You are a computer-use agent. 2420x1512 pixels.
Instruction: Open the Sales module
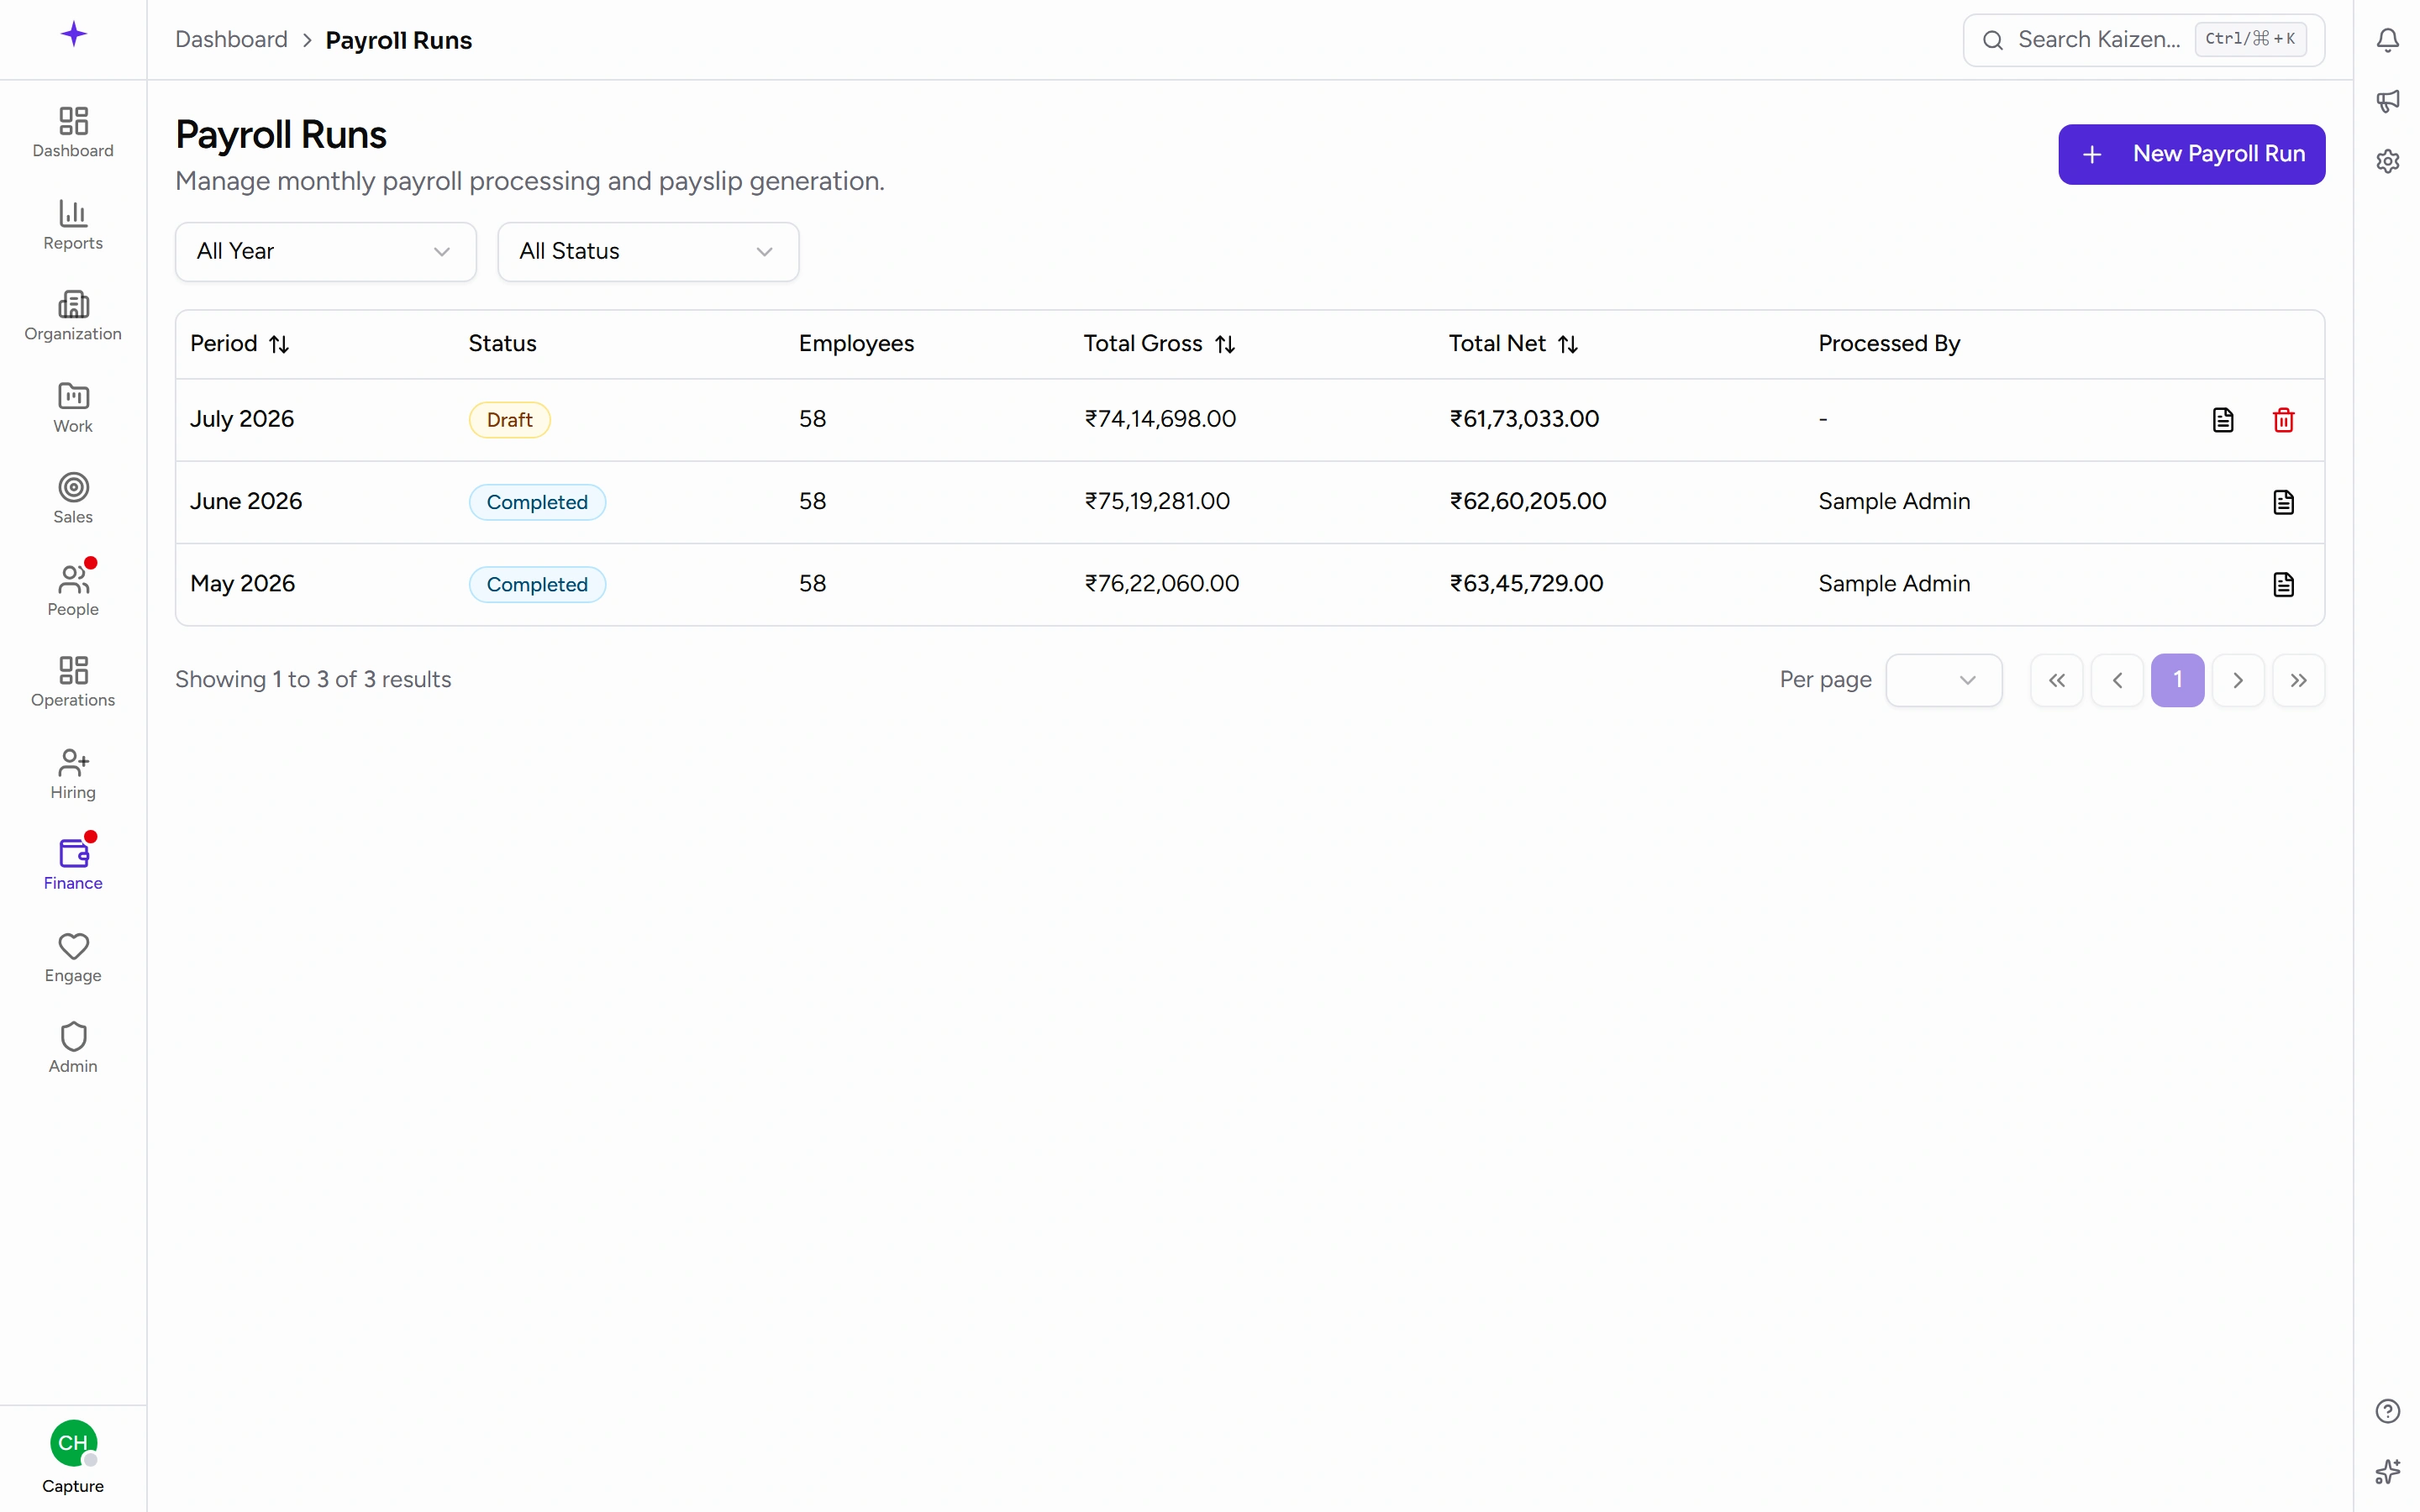pyautogui.click(x=73, y=499)
